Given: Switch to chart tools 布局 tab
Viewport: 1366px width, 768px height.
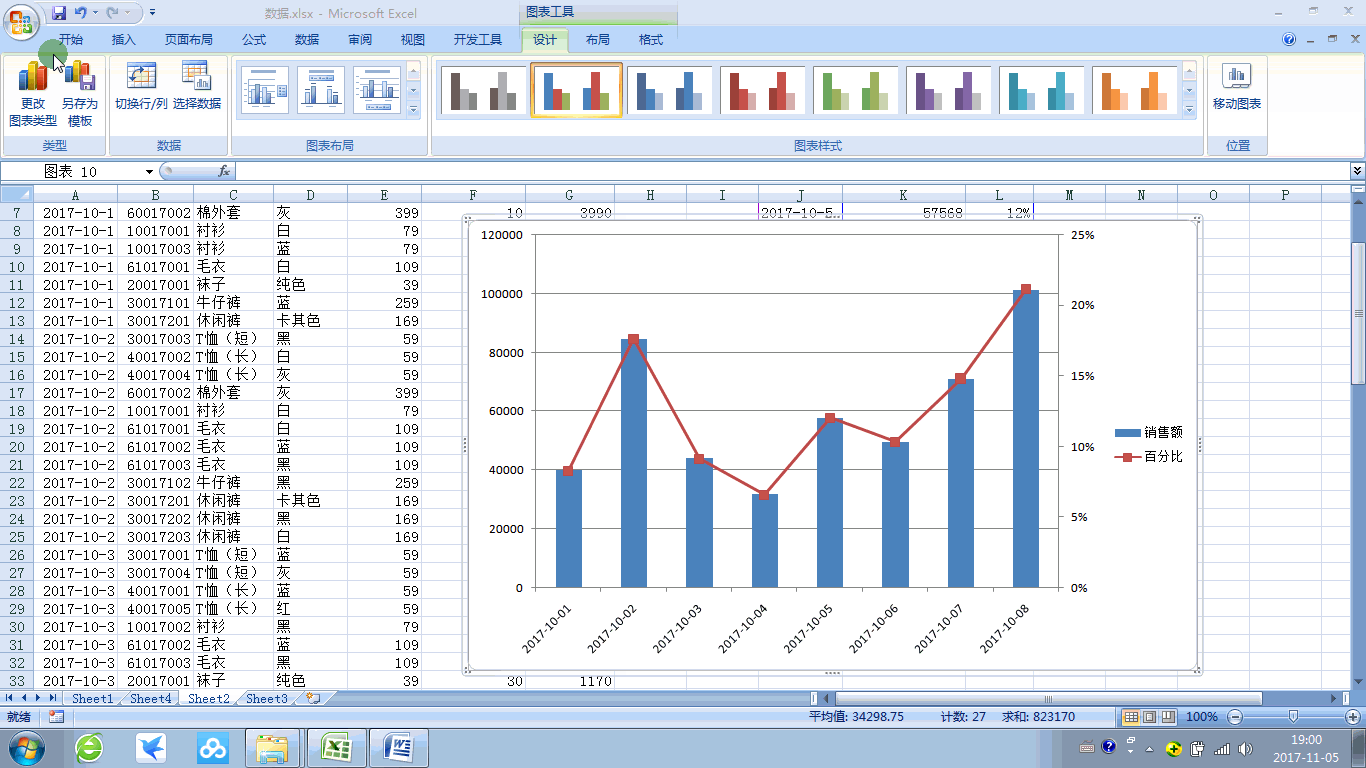Looking at the screenshot, I should (598, 40).
